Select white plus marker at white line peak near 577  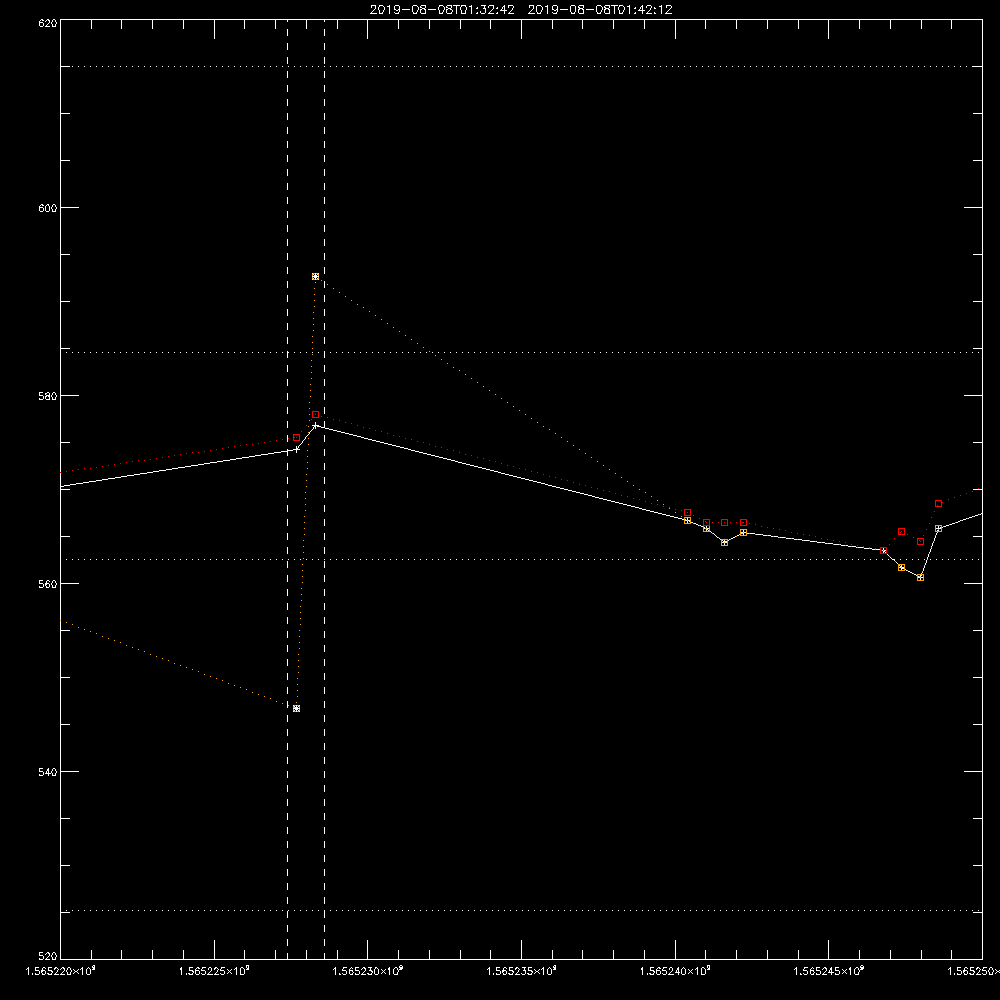pos(315,425)
